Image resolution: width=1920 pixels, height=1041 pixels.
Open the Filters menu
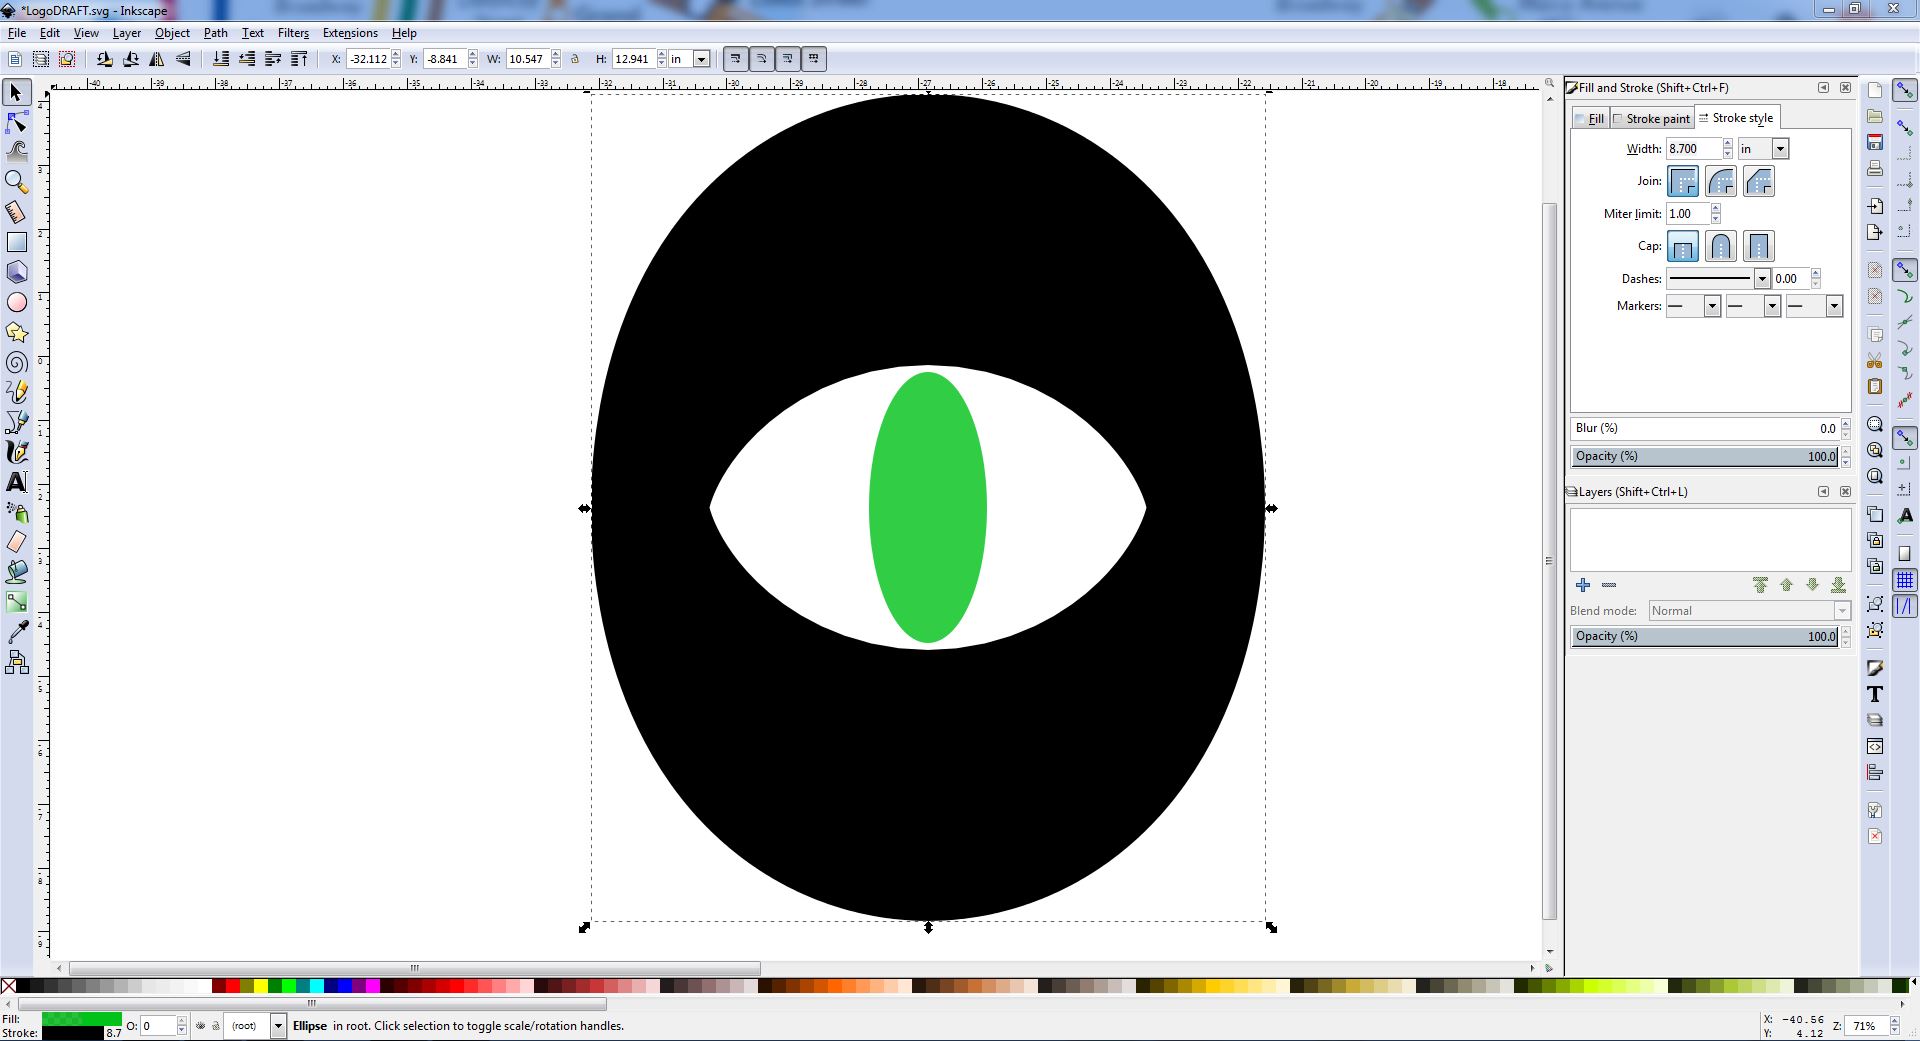click(293, 33)
